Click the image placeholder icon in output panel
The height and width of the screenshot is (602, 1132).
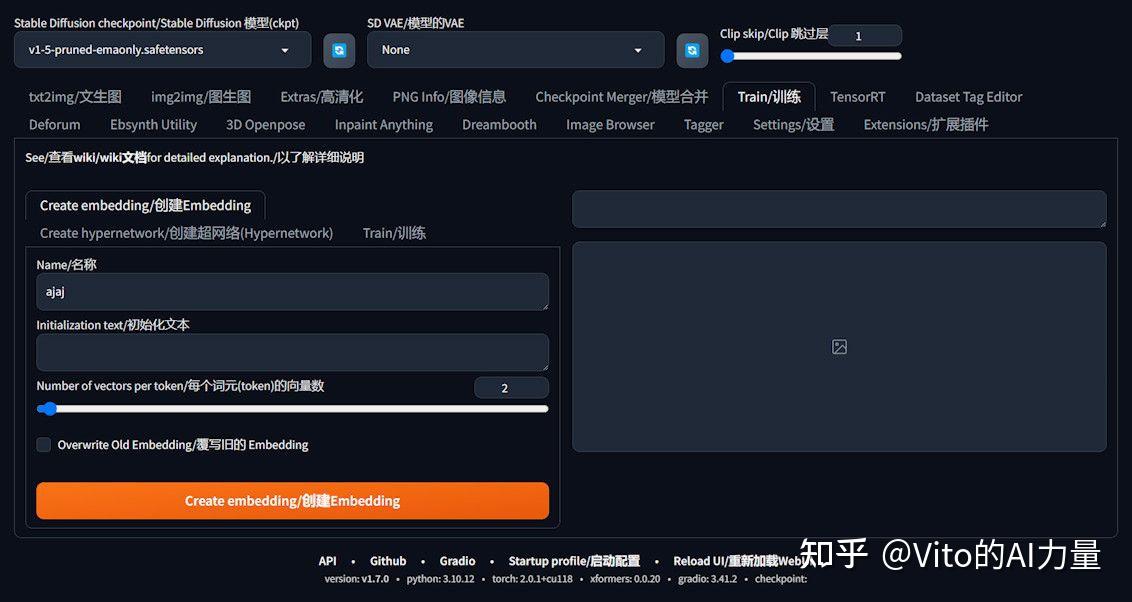click(x=839, y=346)
